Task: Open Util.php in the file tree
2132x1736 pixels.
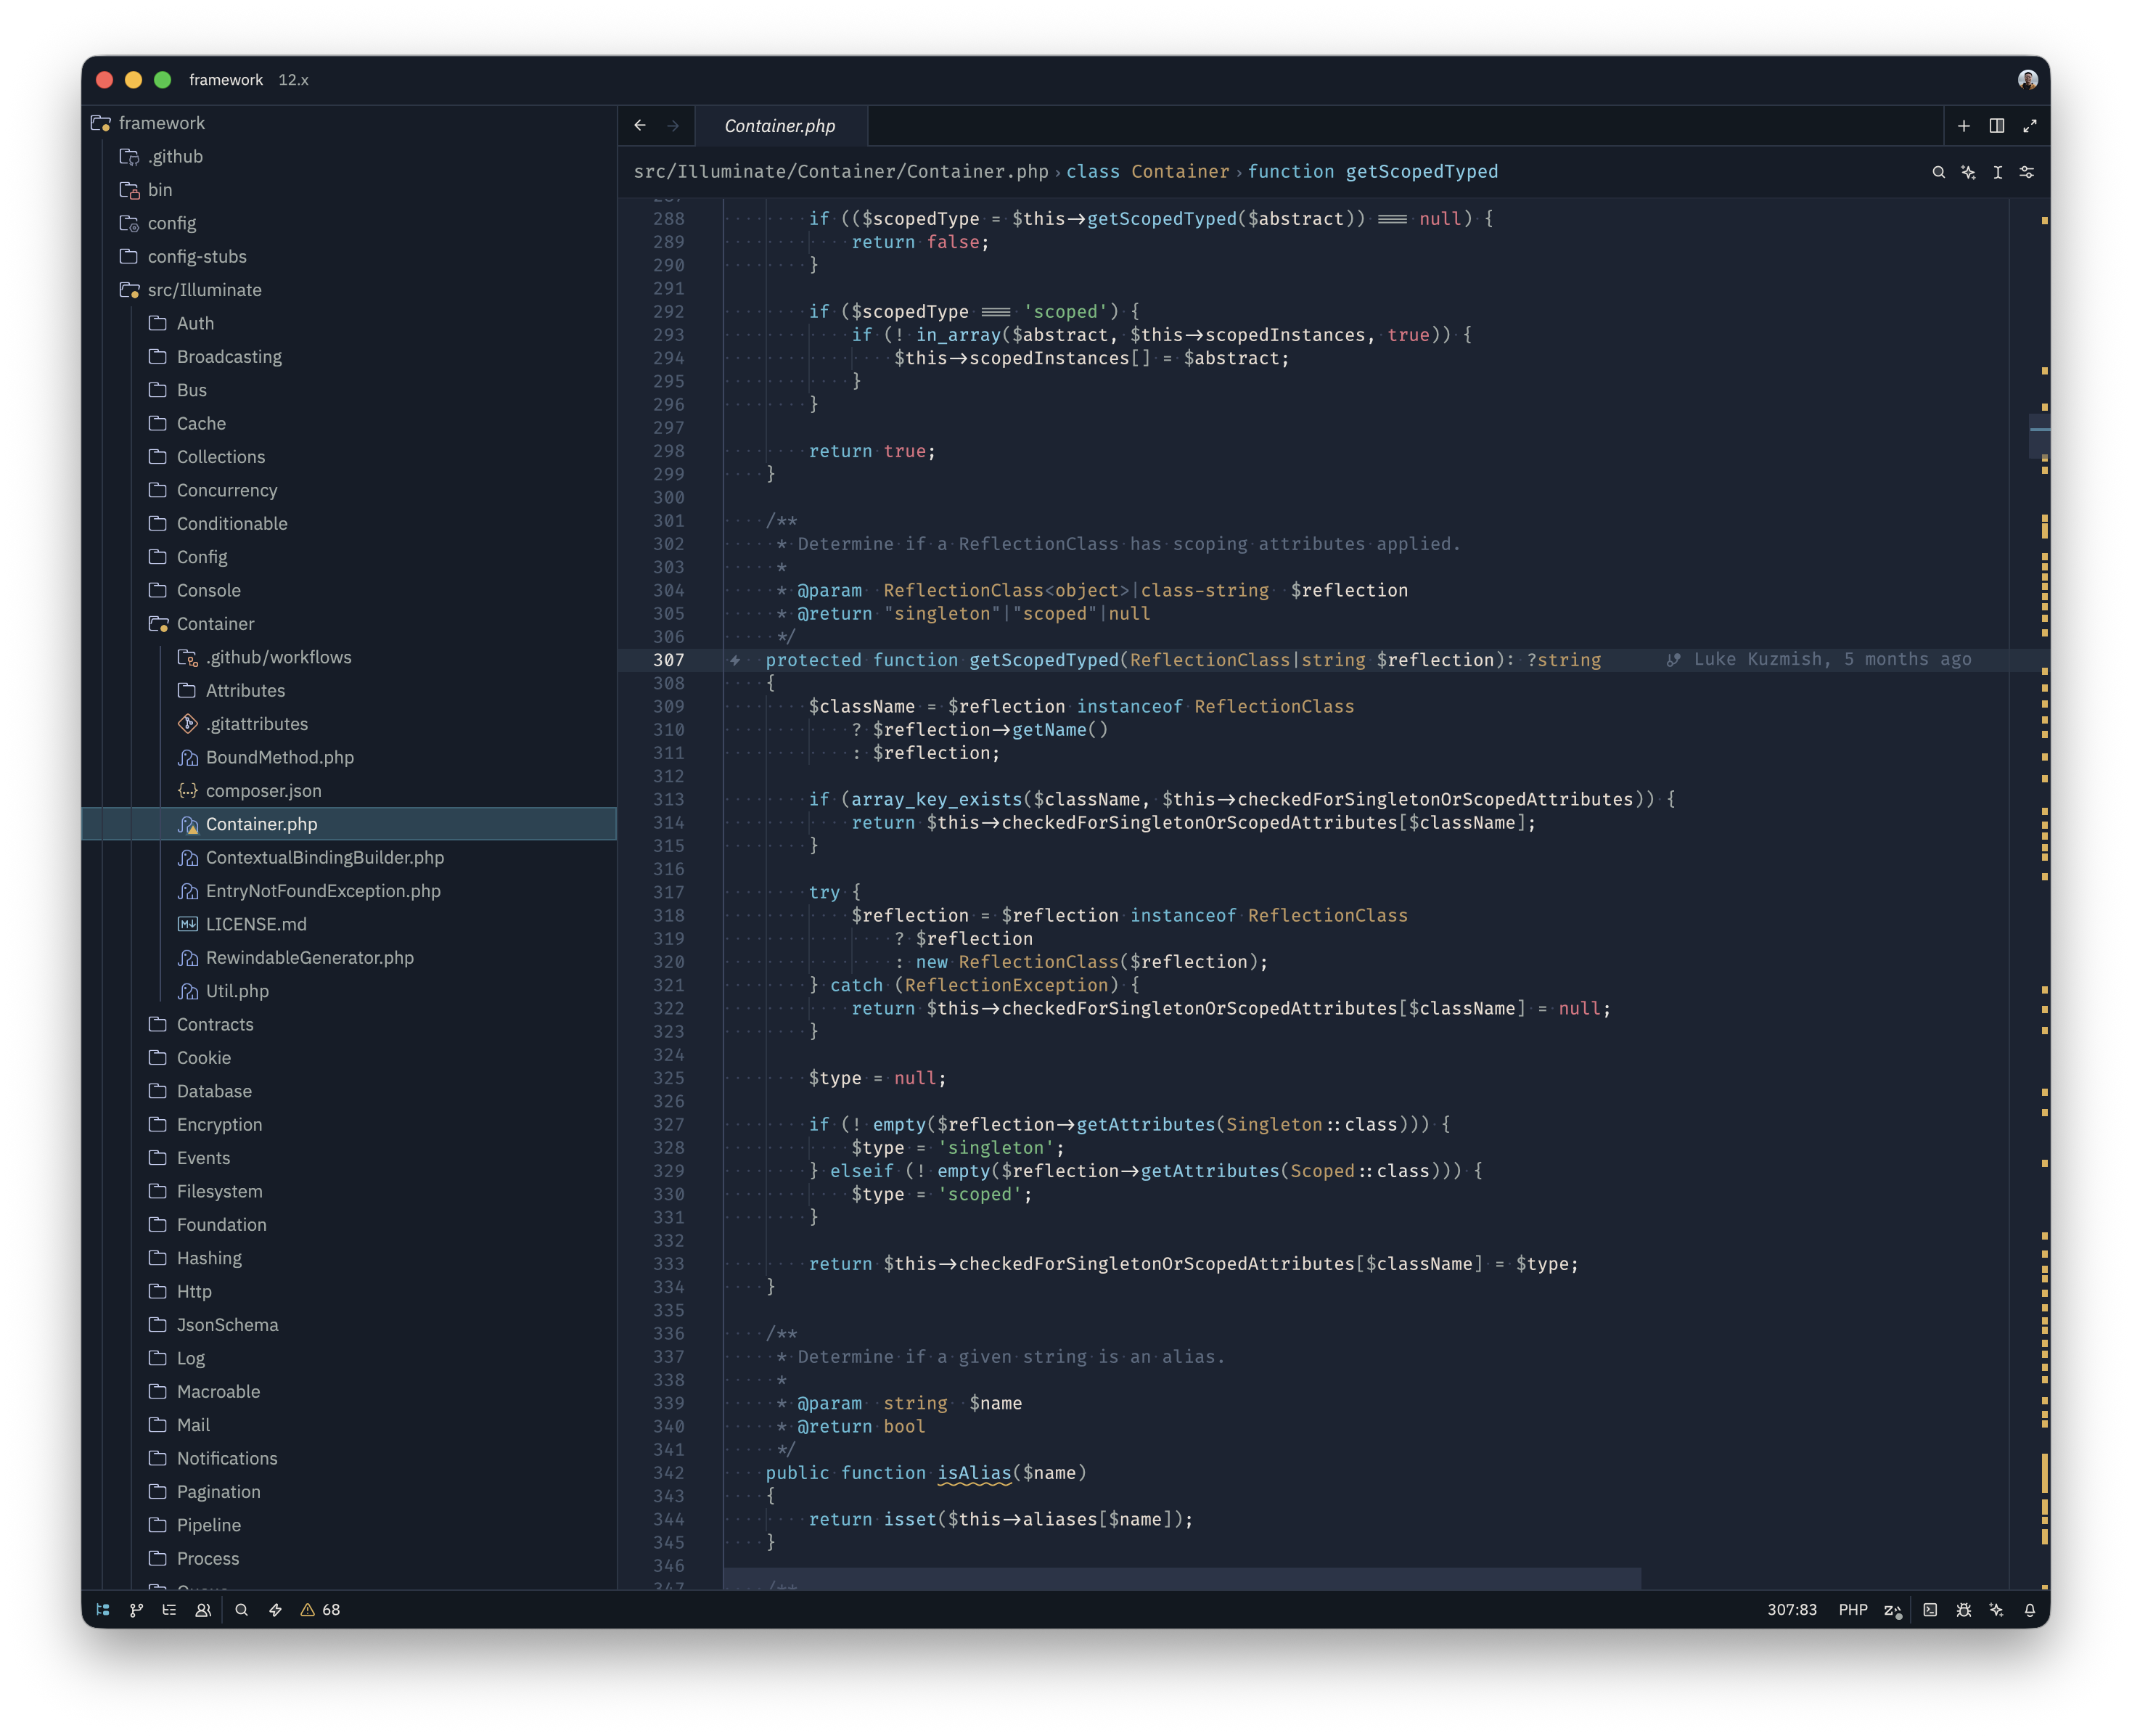Action: click(x=349, y=991)
